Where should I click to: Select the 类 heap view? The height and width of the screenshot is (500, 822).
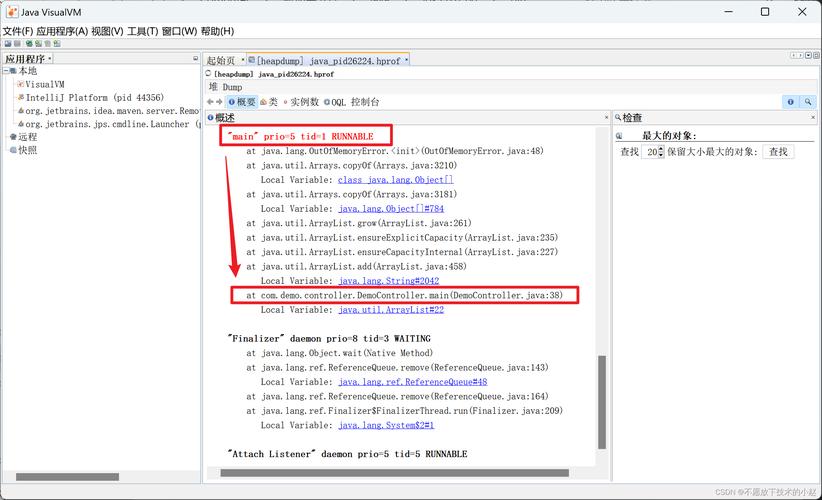tap(269, 102)
